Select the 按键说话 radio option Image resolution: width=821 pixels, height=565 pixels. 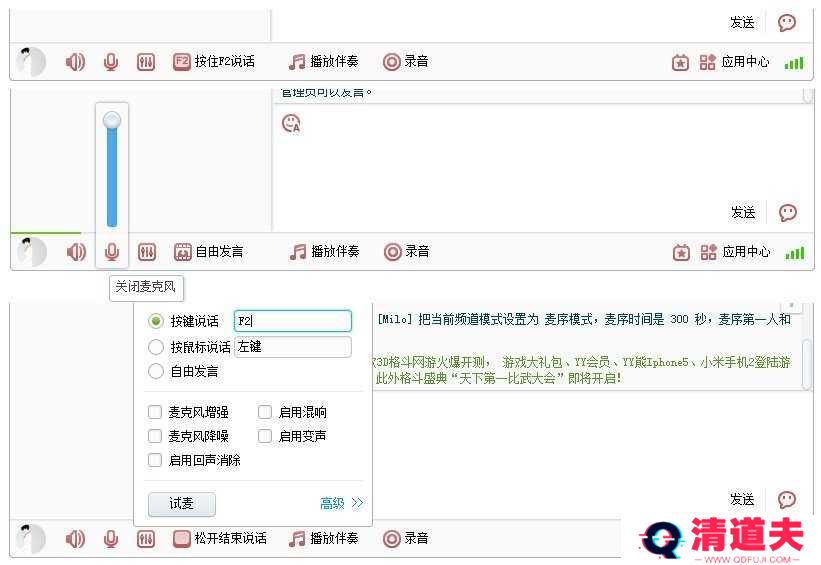[156, 321]
